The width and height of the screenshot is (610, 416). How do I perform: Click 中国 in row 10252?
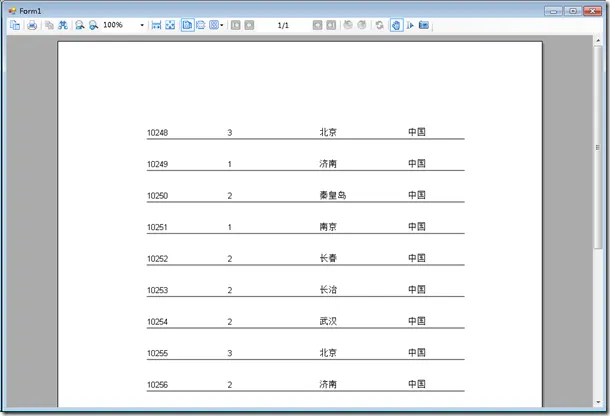pos(417,258)
